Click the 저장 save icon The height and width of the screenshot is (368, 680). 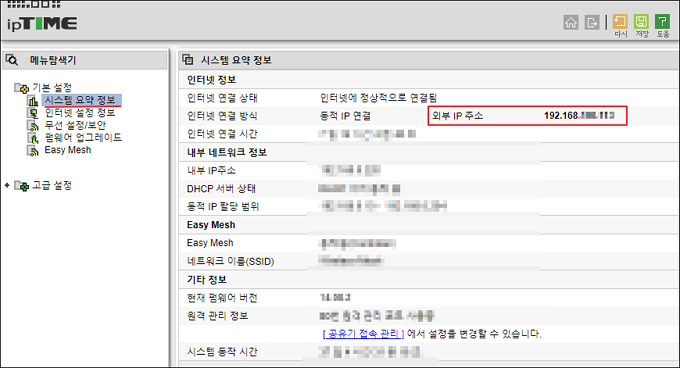[641, 22]
